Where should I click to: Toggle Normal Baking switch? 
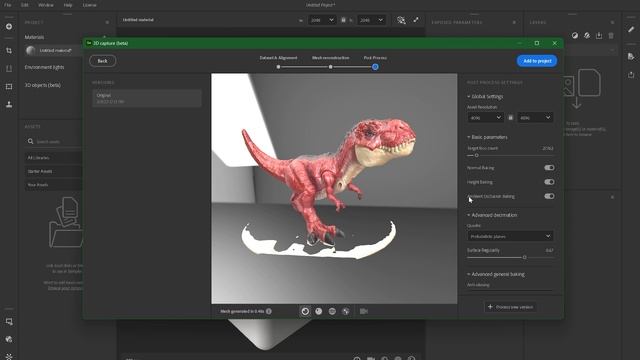pos(549,168)
